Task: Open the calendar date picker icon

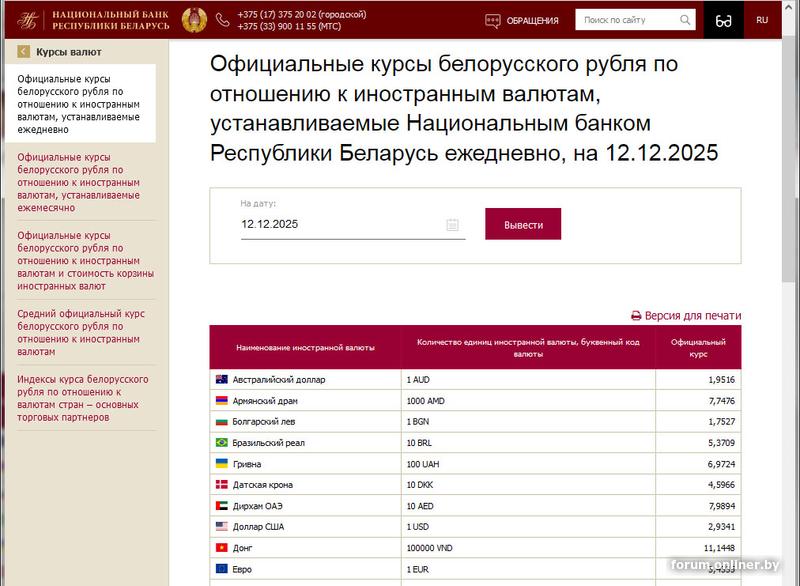Action: [x=453, y=224]
